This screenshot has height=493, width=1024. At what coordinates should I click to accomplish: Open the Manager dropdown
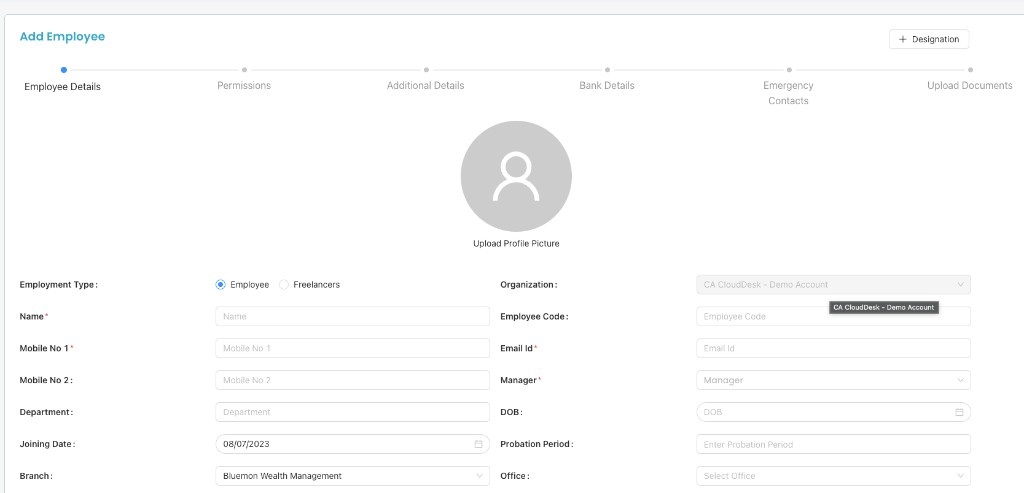coord(833,380)
